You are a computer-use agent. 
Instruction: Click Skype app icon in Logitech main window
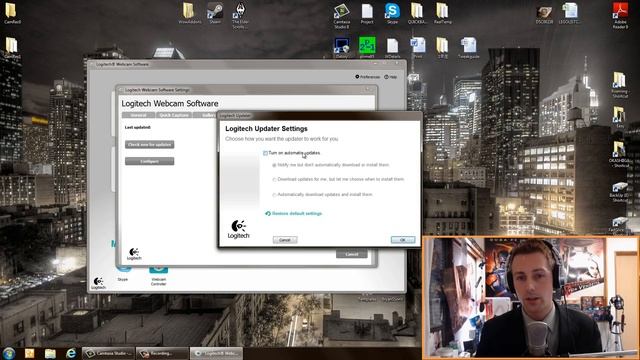coord(123,273)
